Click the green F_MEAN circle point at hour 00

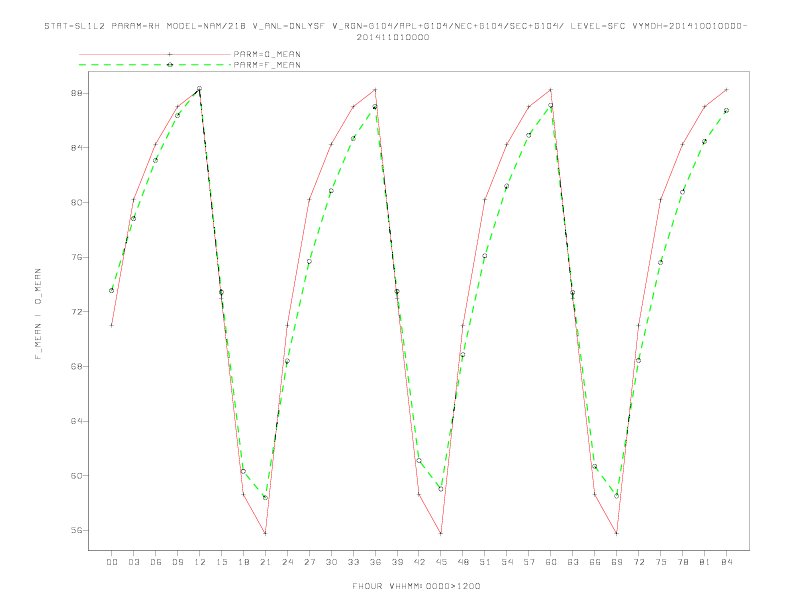(x=112, y=290)
